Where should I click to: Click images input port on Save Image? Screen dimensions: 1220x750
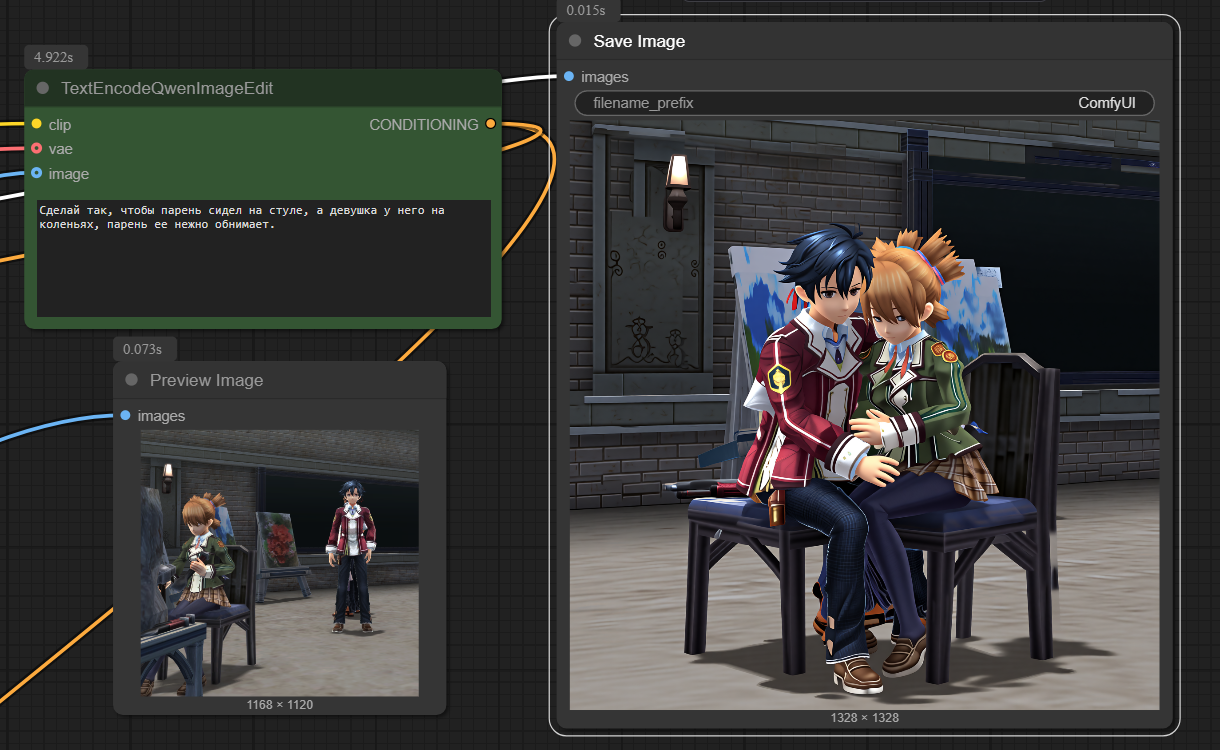coord(569,76)
